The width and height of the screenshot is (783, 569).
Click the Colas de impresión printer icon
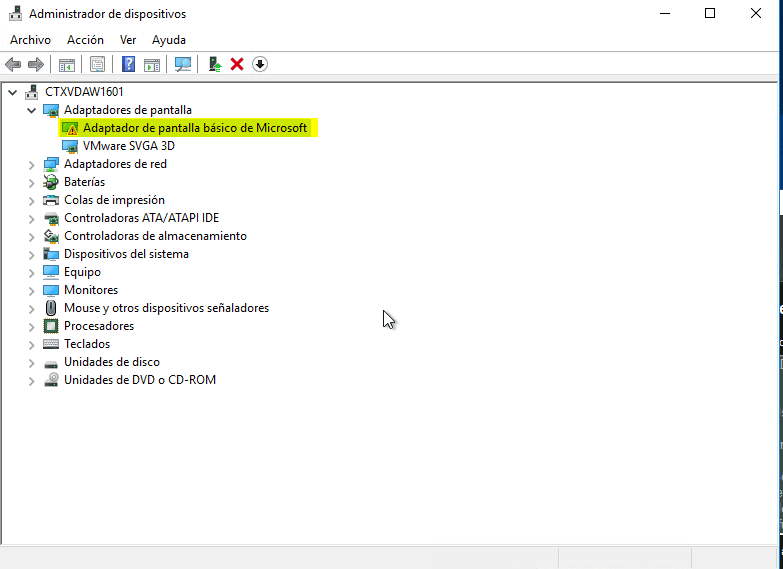point(51,200)
